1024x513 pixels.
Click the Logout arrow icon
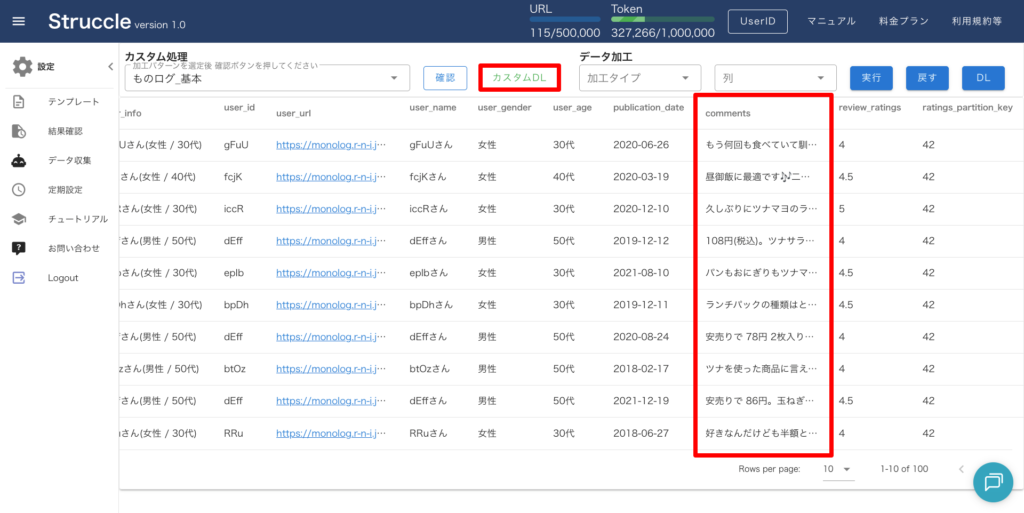click(x=18, y=278)
